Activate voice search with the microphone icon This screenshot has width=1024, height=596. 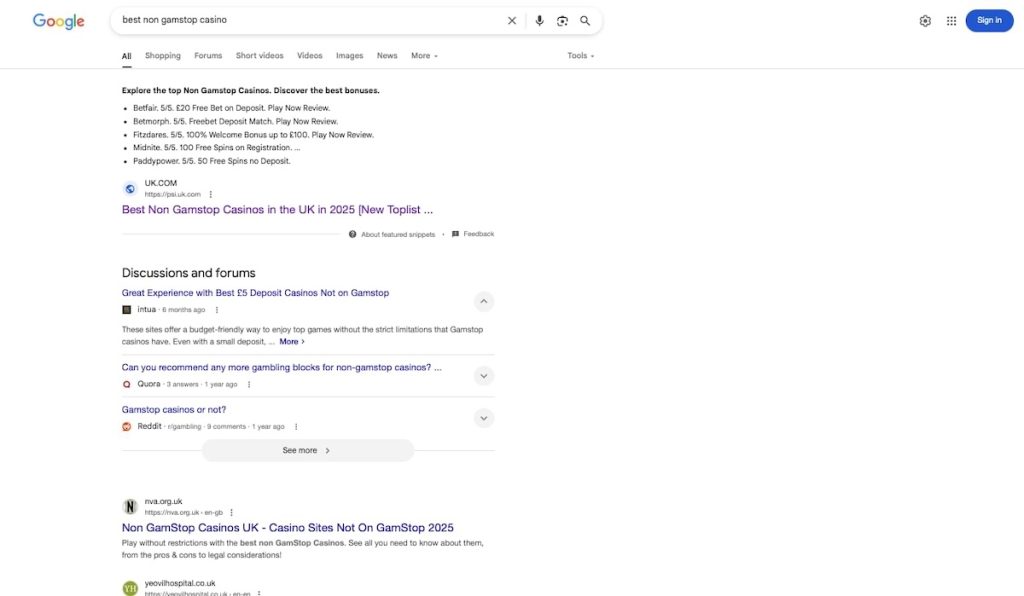pos(538,19)
